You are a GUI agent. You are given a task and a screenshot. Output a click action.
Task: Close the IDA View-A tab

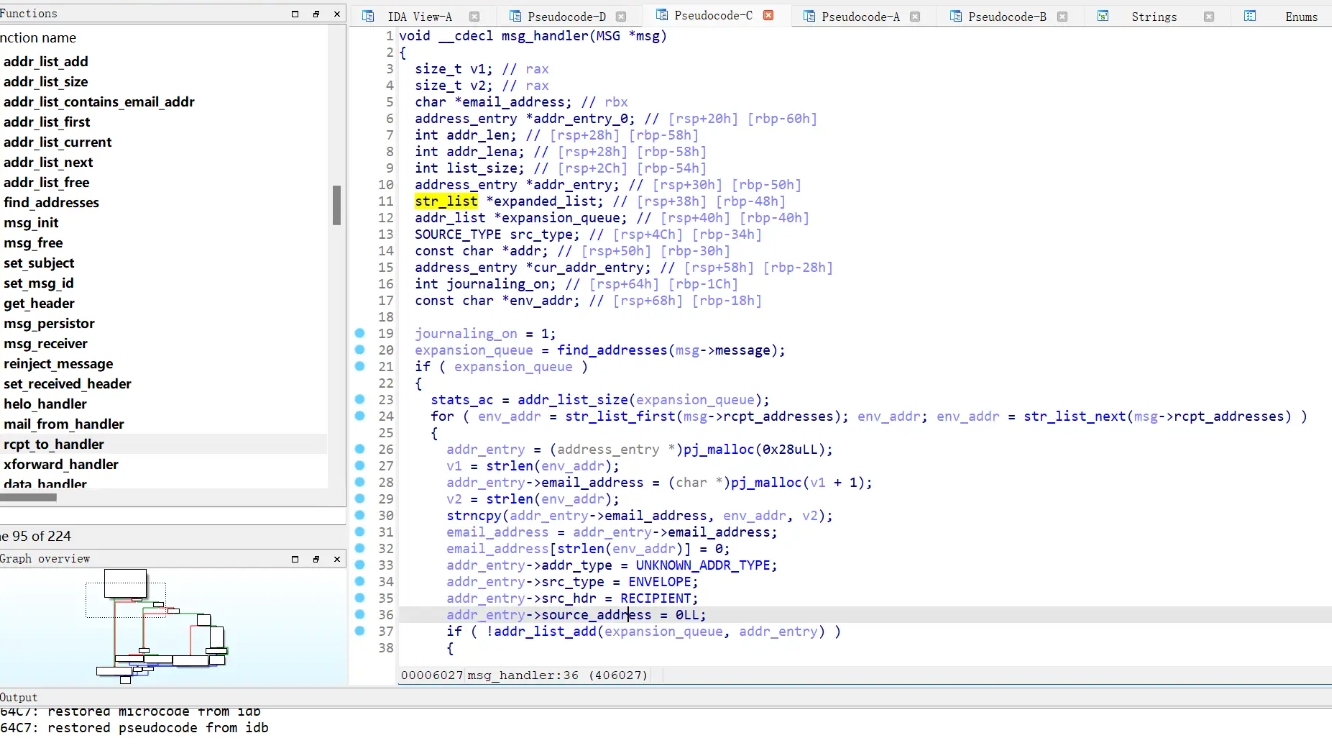pyautogui.click(x=474, y=17)
